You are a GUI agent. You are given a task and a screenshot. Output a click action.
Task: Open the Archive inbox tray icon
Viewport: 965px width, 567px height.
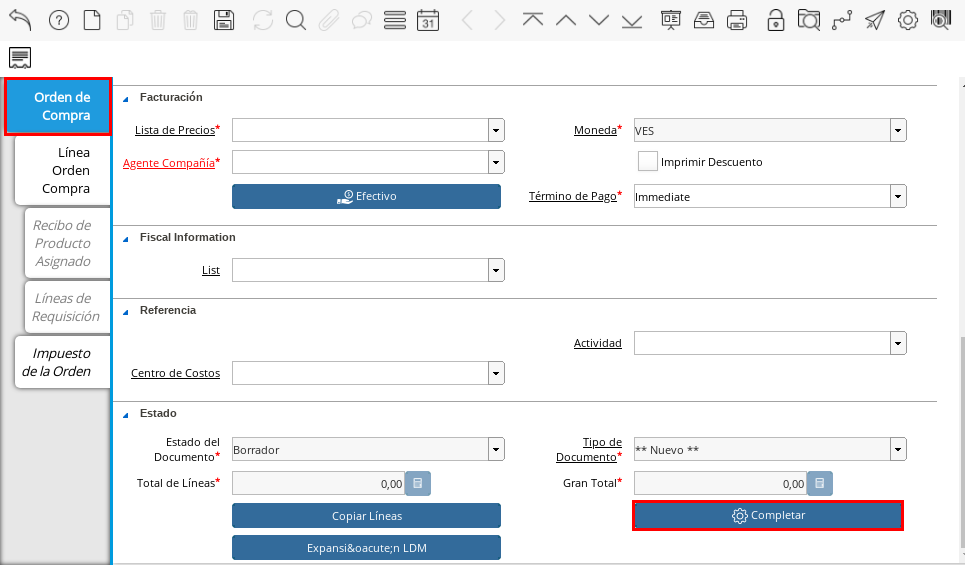click(704, 20)
